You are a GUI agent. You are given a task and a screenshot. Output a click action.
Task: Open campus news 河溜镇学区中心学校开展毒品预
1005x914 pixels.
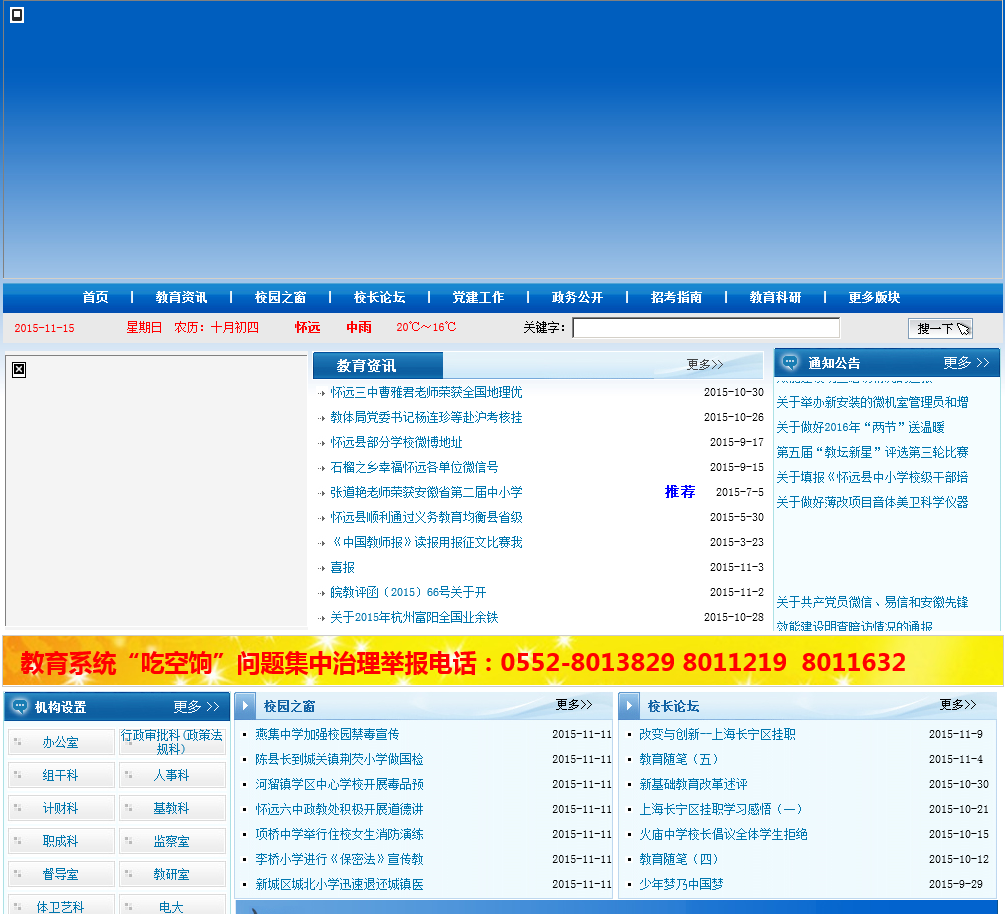tap(339, 784)
